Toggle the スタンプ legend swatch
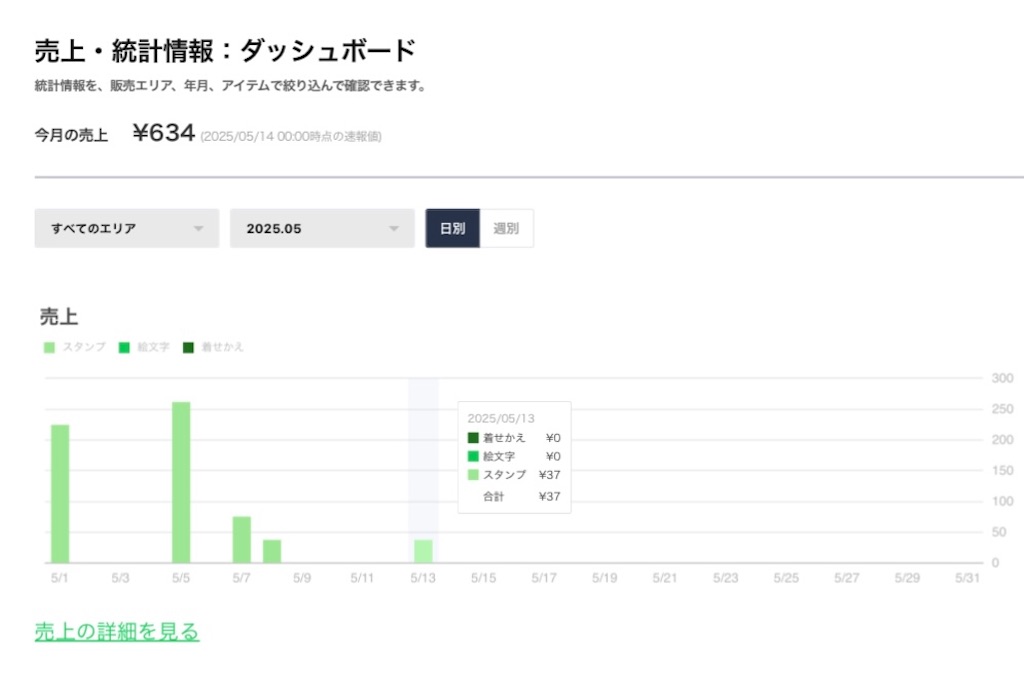The image size is (1024, 694). pos(49,347)
